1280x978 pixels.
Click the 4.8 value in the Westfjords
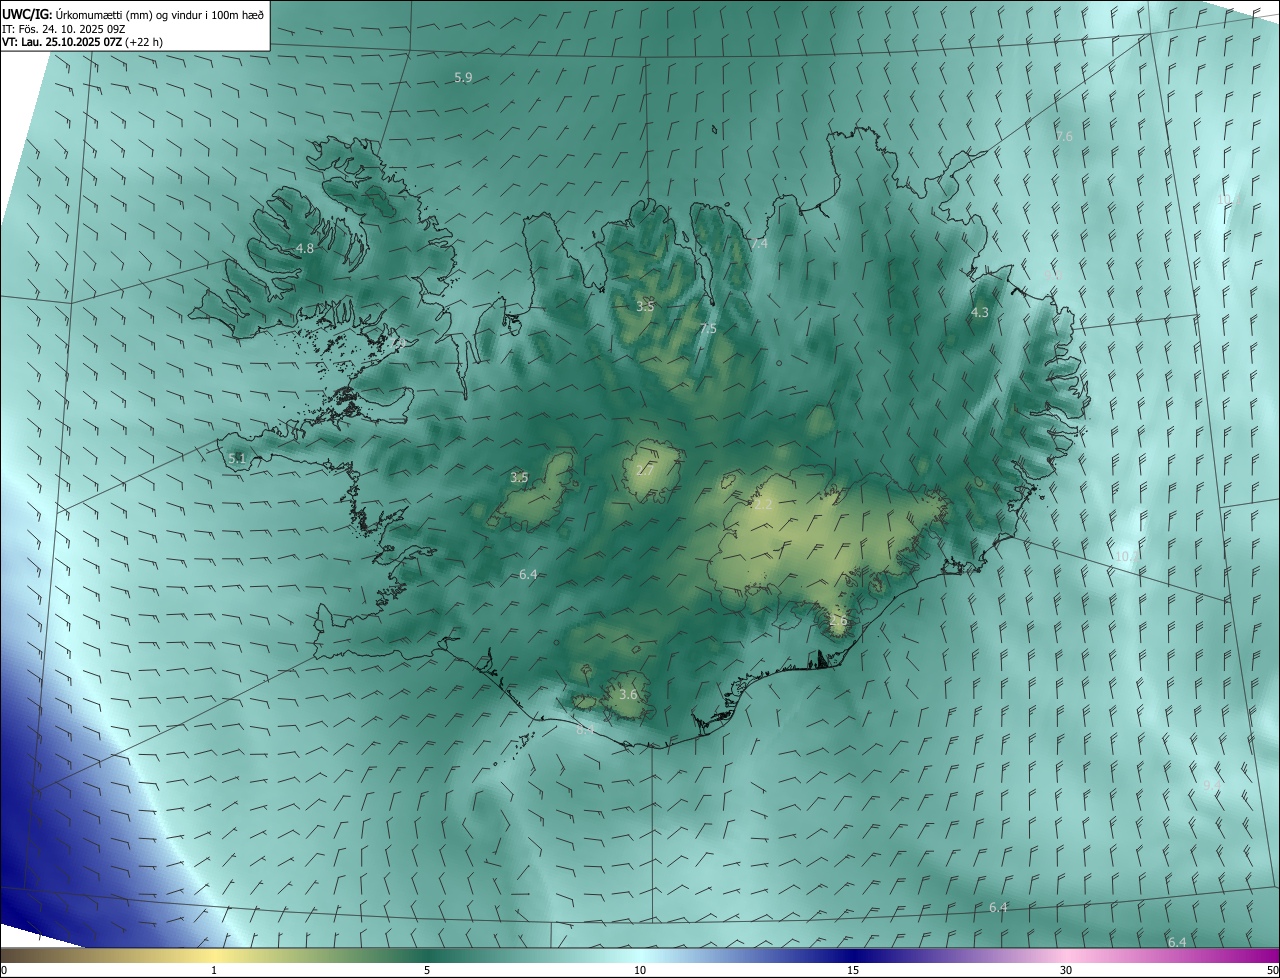click(305, 248)
